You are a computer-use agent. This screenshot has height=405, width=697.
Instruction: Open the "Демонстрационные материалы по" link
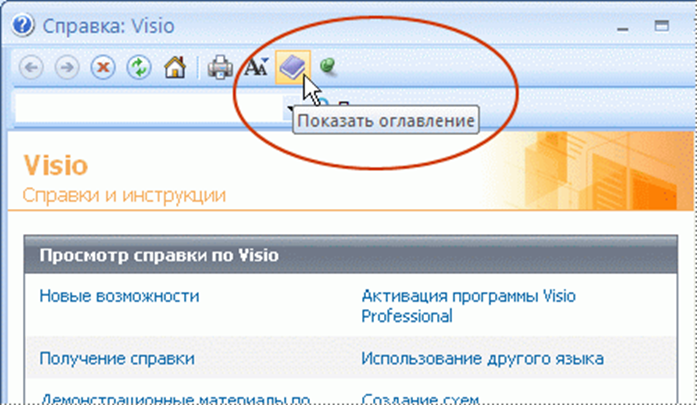point(176,398)
